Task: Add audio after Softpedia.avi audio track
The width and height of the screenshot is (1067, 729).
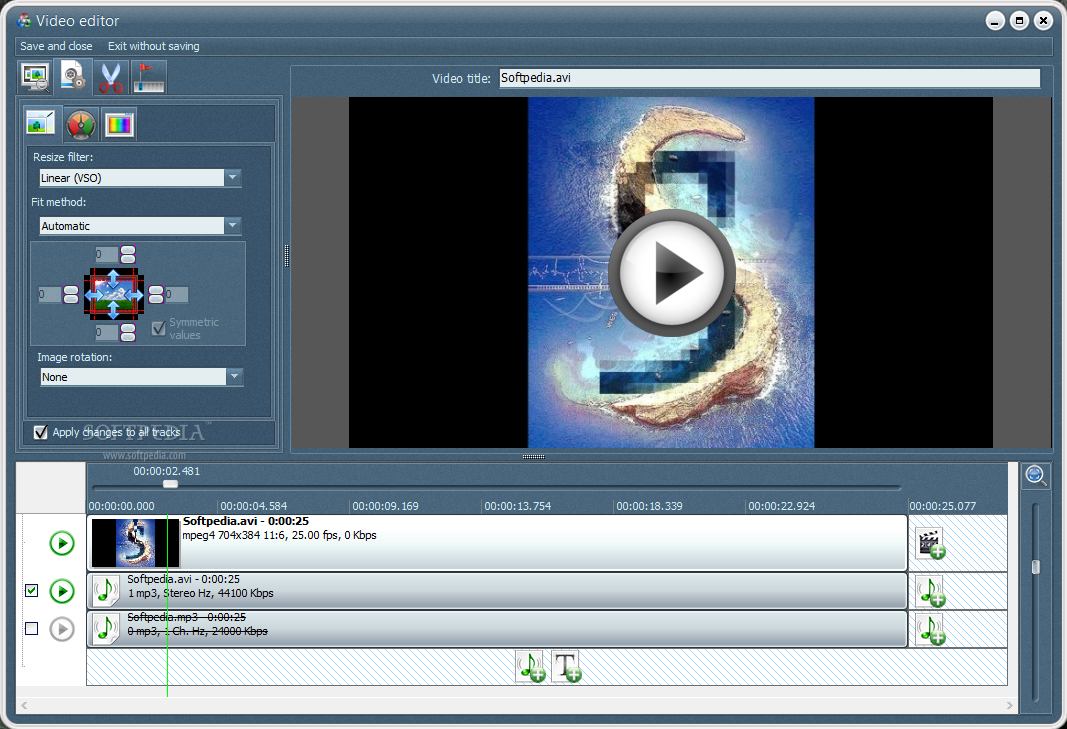Action: (x=930, y=591)
